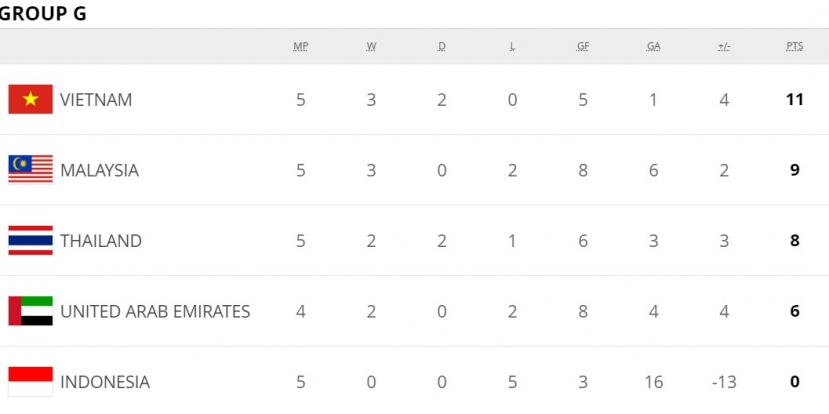This screenshot has height=414, width=829.
Task: Click the GF column header
Action: pos(583,47)
